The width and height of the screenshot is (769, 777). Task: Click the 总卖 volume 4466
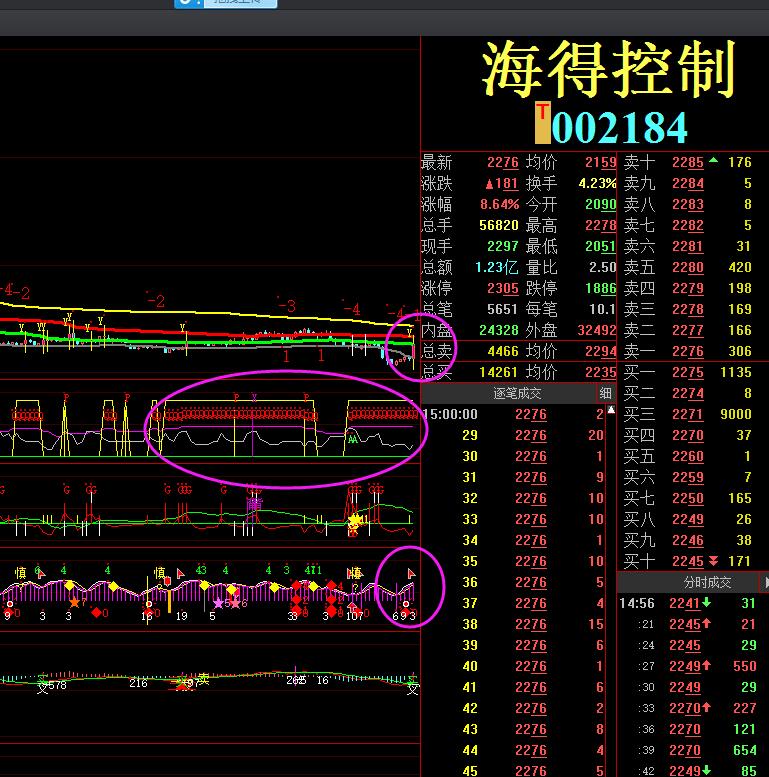pos(502,351)
